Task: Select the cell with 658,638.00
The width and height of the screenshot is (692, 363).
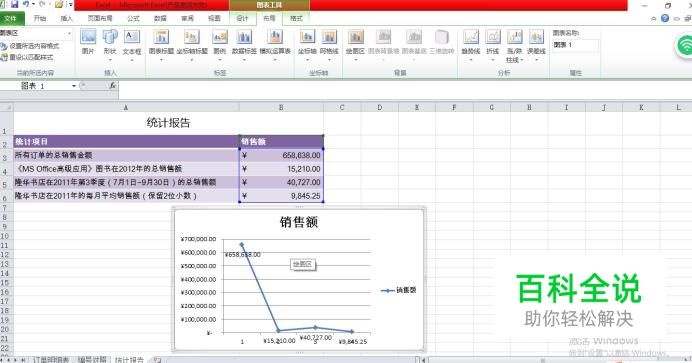Action: coord(281,155)
